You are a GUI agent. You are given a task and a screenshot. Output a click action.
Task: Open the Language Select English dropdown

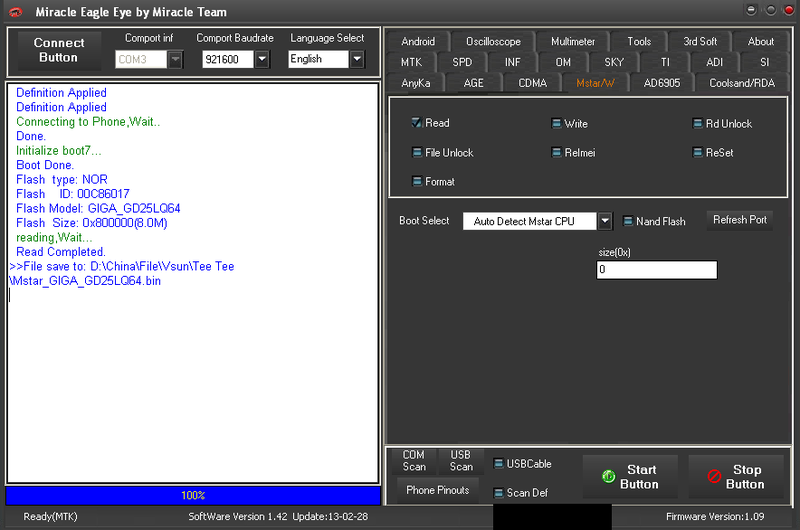[357, 59]
